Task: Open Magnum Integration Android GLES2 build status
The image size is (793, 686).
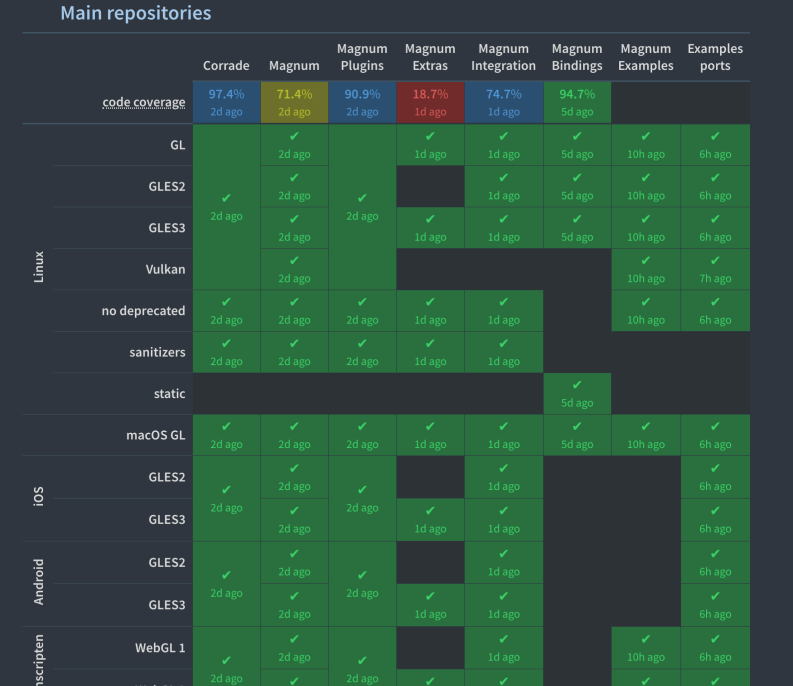Action: coord(504,563)
